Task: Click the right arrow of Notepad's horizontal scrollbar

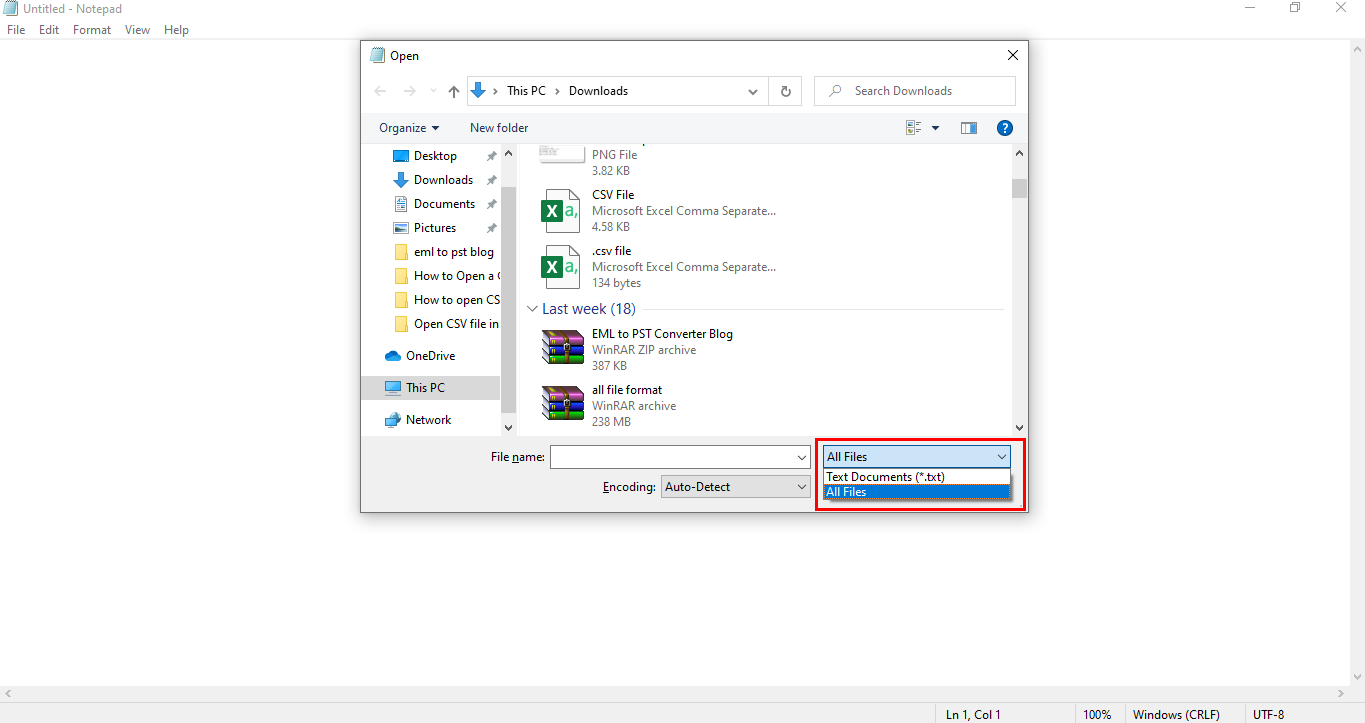Action: pyautogui.click(x=1340, y=694)
